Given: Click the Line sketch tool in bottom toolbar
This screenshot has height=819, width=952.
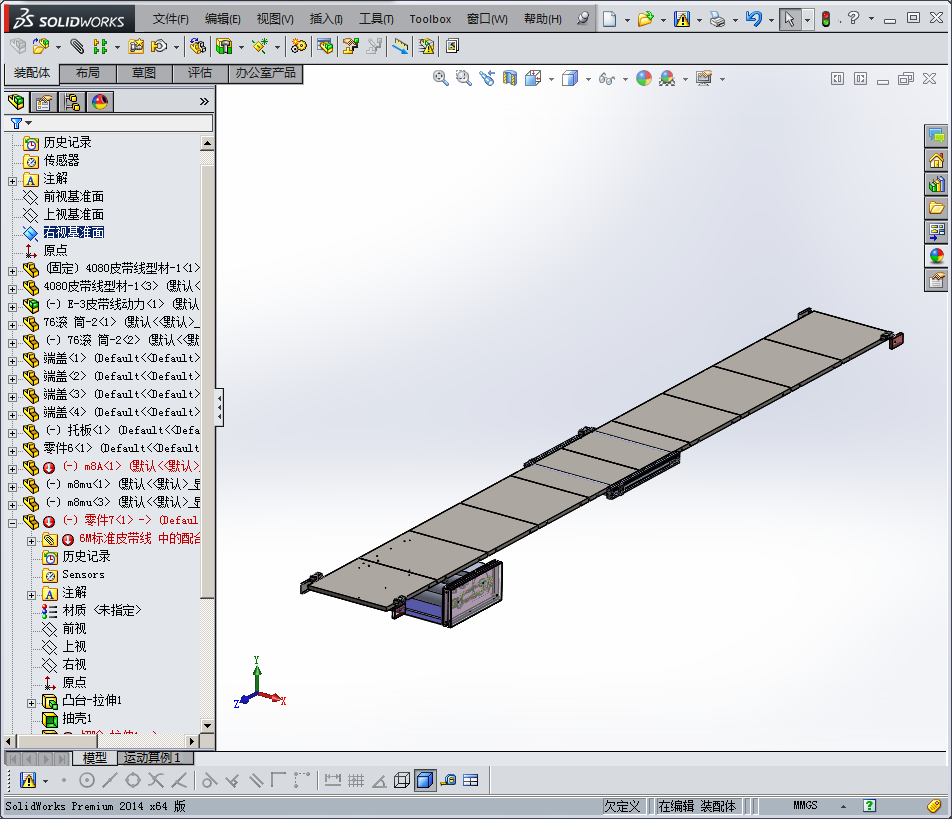Looking at the screenshot, I should click(110, 780).
